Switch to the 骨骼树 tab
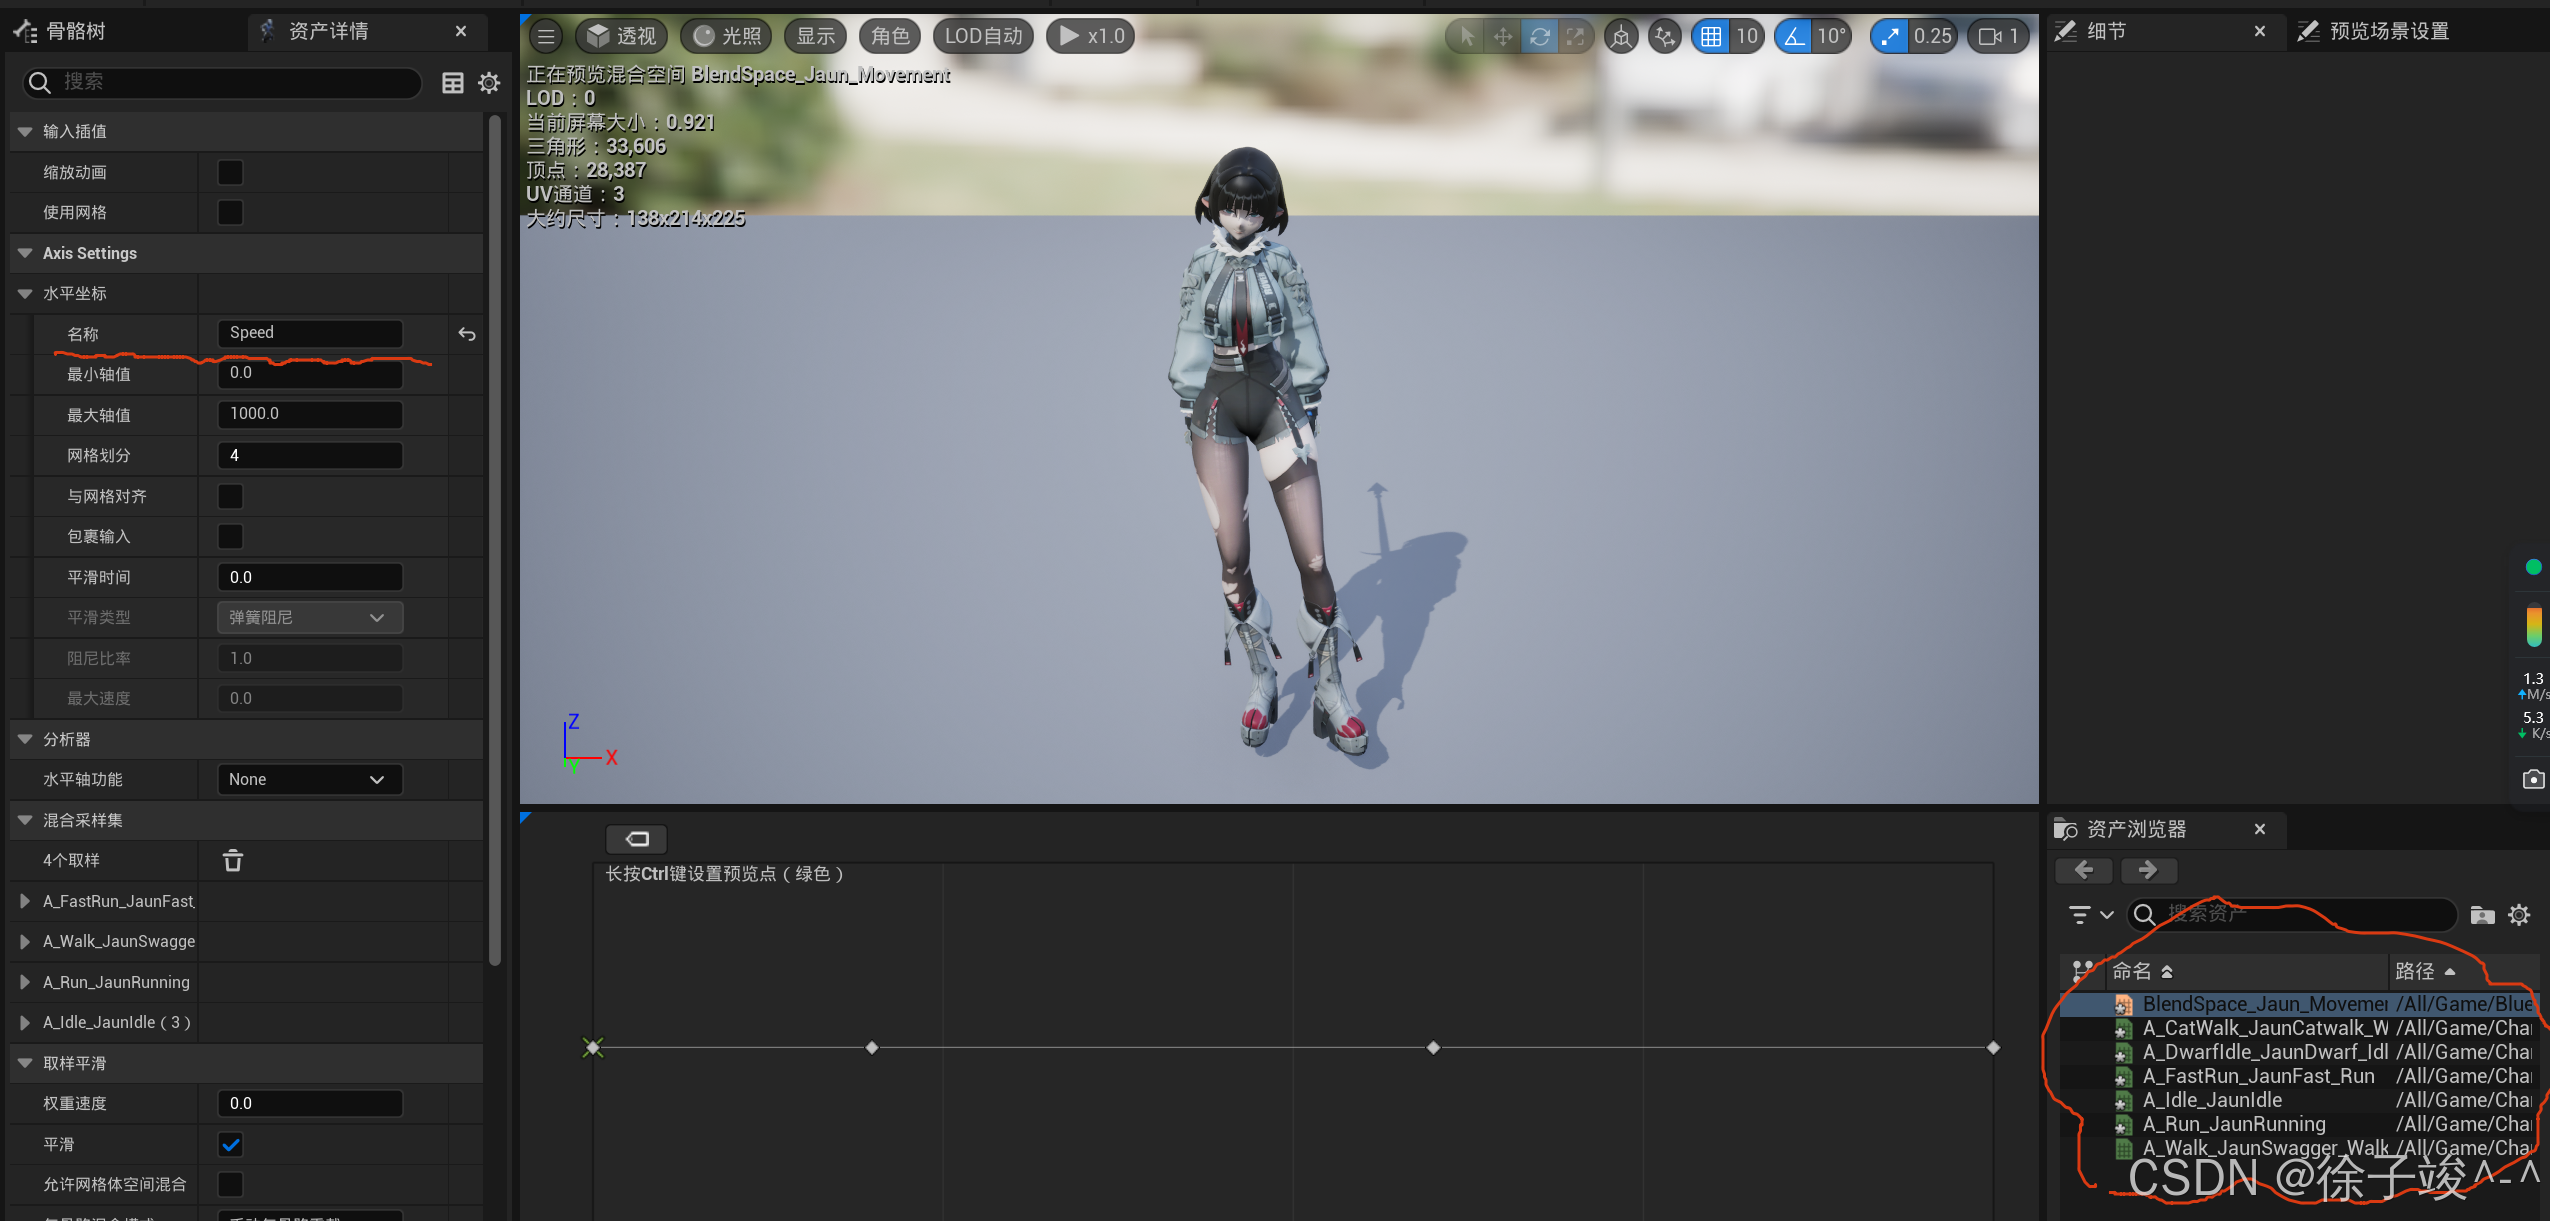The width and height of the screenshot is (2550, 1221). pyautogui.click(x=75, y=31)
